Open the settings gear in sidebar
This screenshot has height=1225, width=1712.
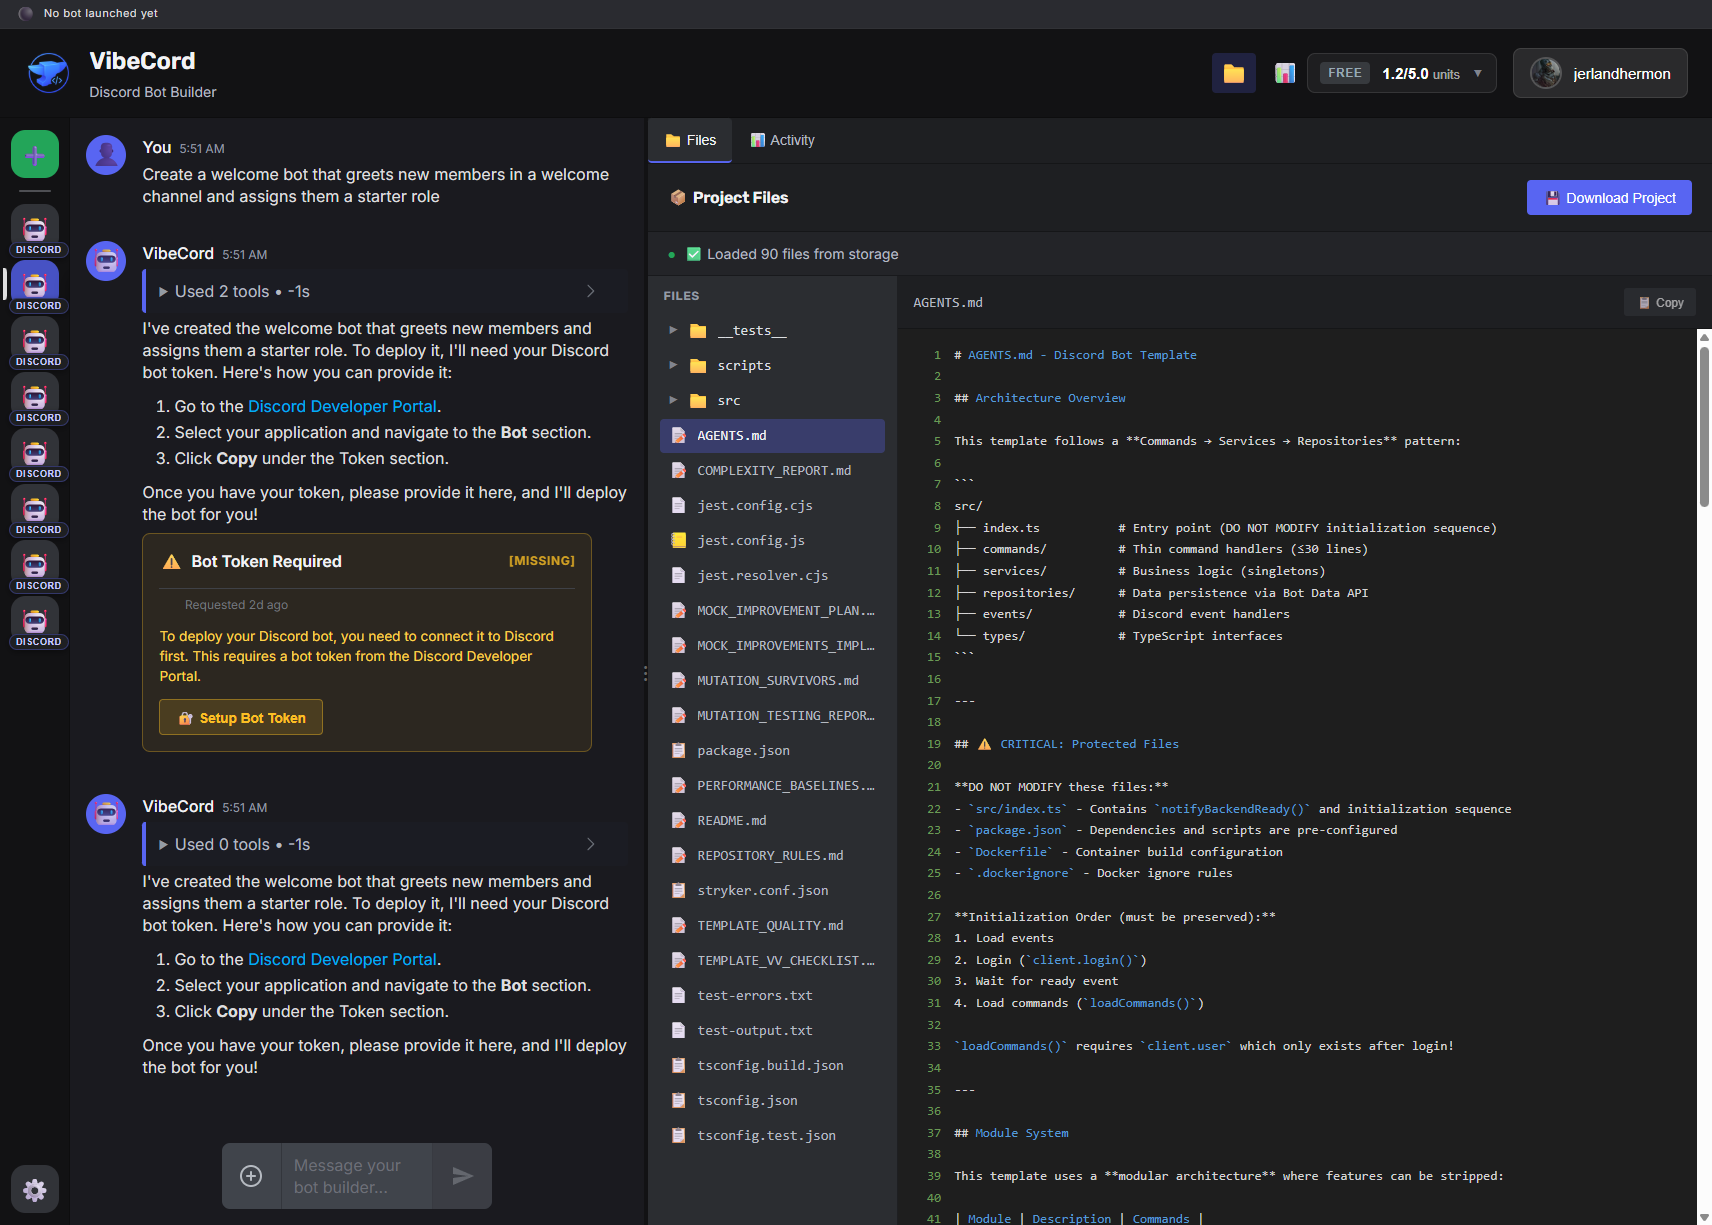(35, 1189)
